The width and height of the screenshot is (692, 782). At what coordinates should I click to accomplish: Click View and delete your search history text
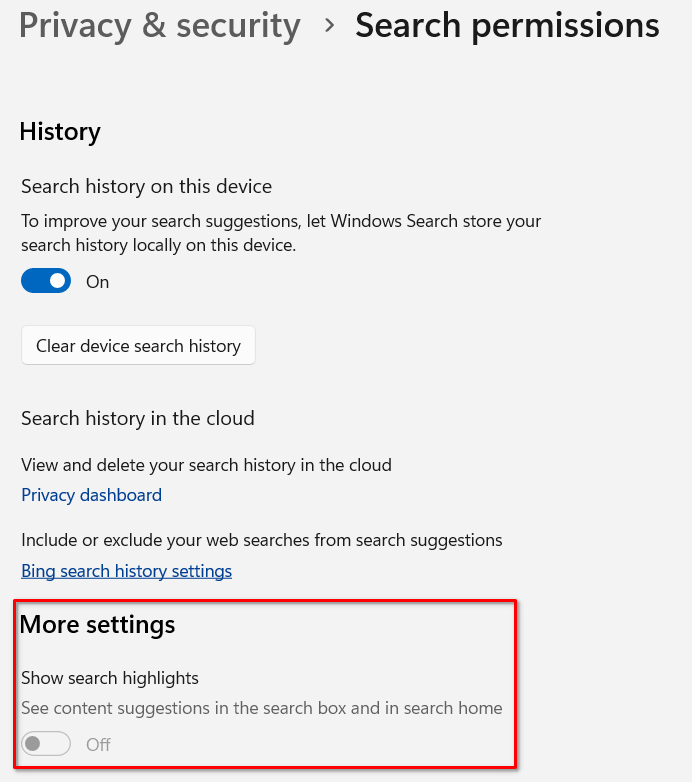click(x=206, y=465)
